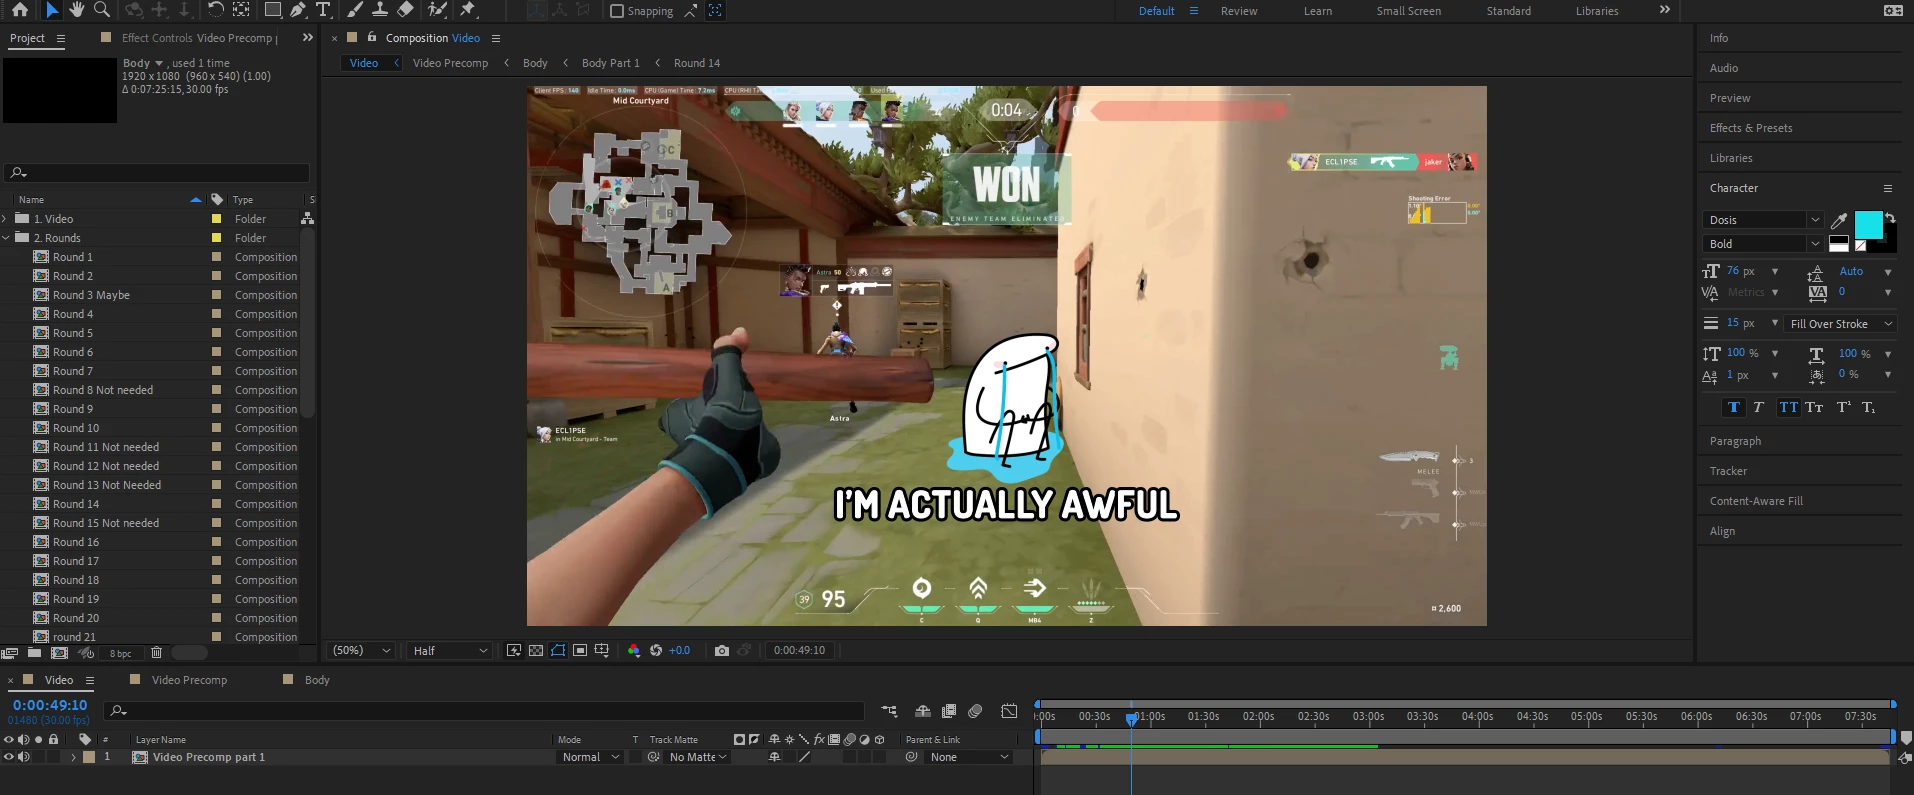Open the Bold font style dropdown
The image size is (1914, 795).
coord(1763,244)
